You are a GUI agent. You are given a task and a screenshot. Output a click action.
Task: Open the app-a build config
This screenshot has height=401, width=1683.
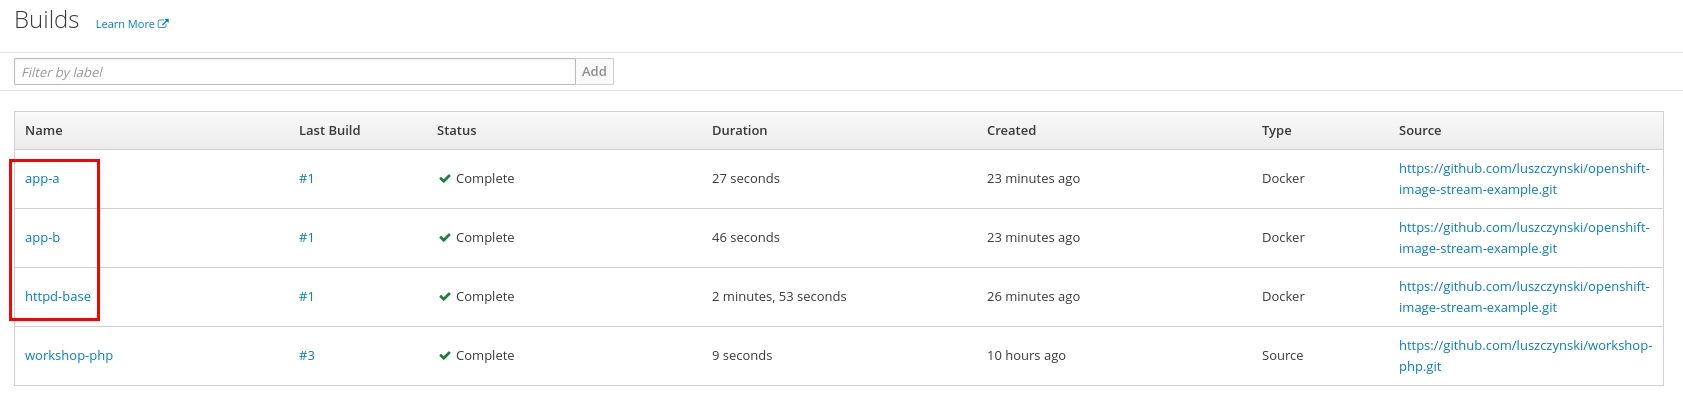coord(42,179)
